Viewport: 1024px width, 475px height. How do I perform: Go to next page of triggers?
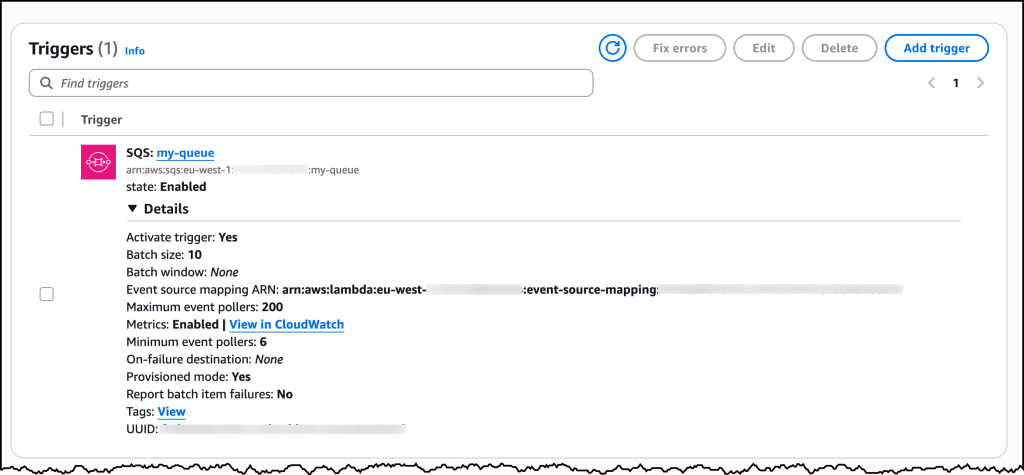coord(980,83)
